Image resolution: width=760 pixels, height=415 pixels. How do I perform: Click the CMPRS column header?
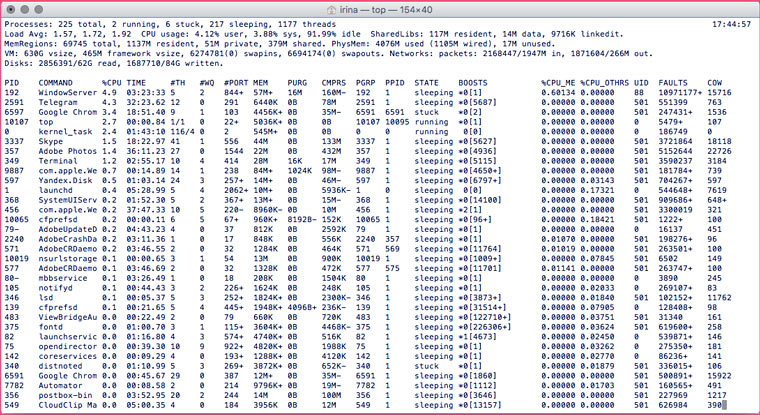333,83
